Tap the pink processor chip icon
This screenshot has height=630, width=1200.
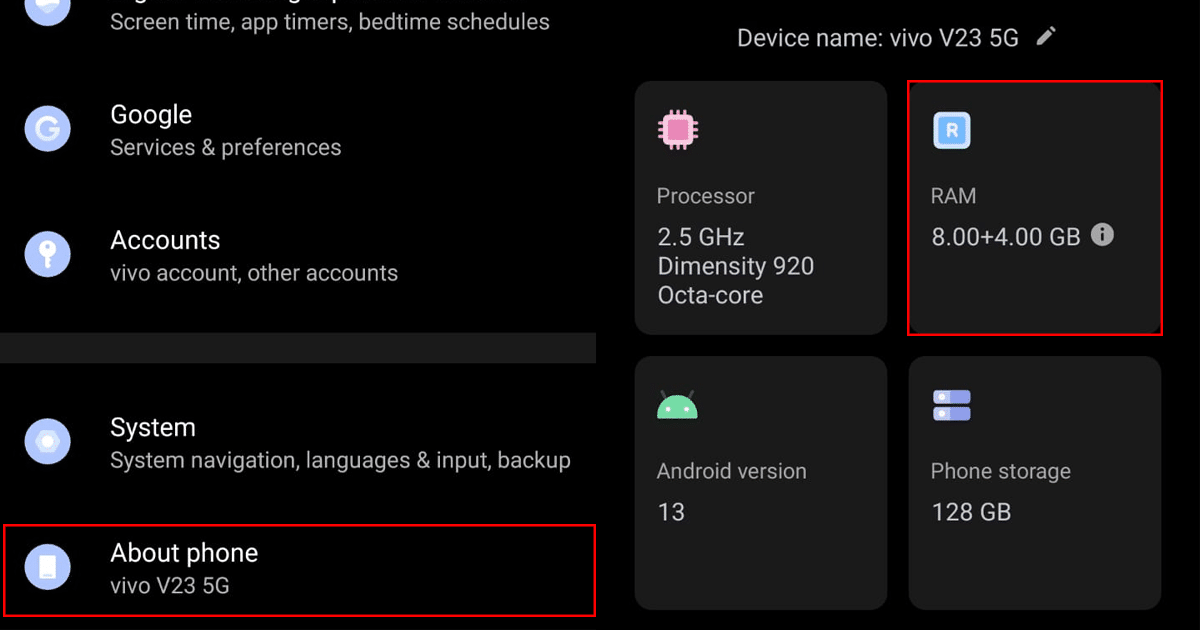678,129
